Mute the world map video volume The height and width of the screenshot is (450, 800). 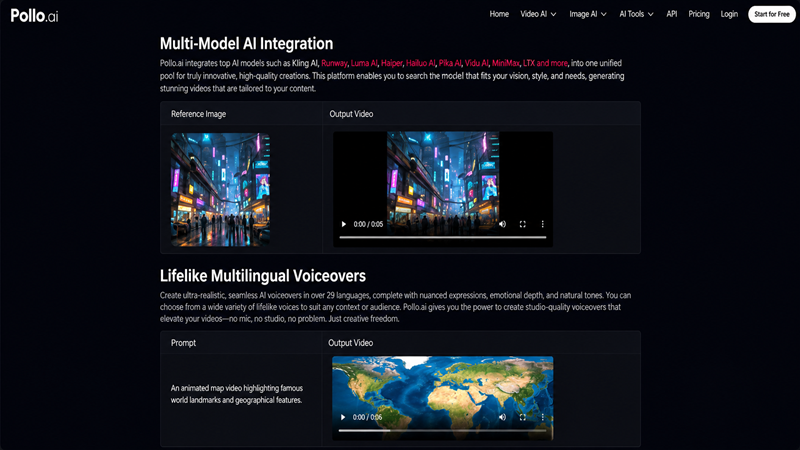503,417
